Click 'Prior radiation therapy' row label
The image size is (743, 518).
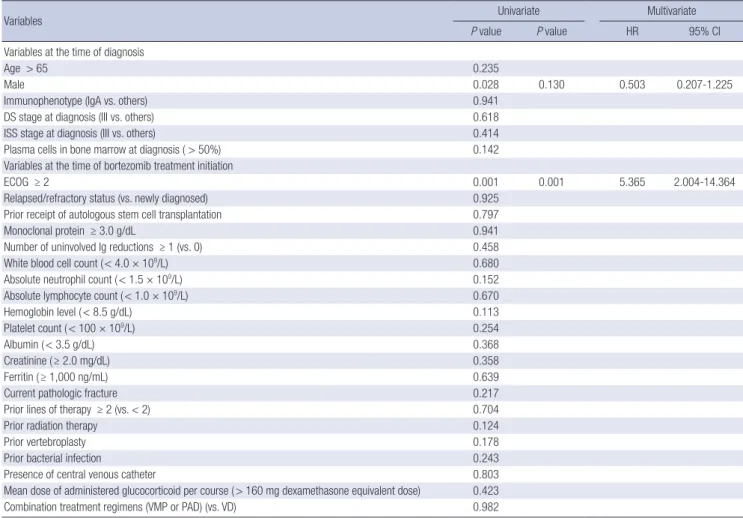click(50, 426)
